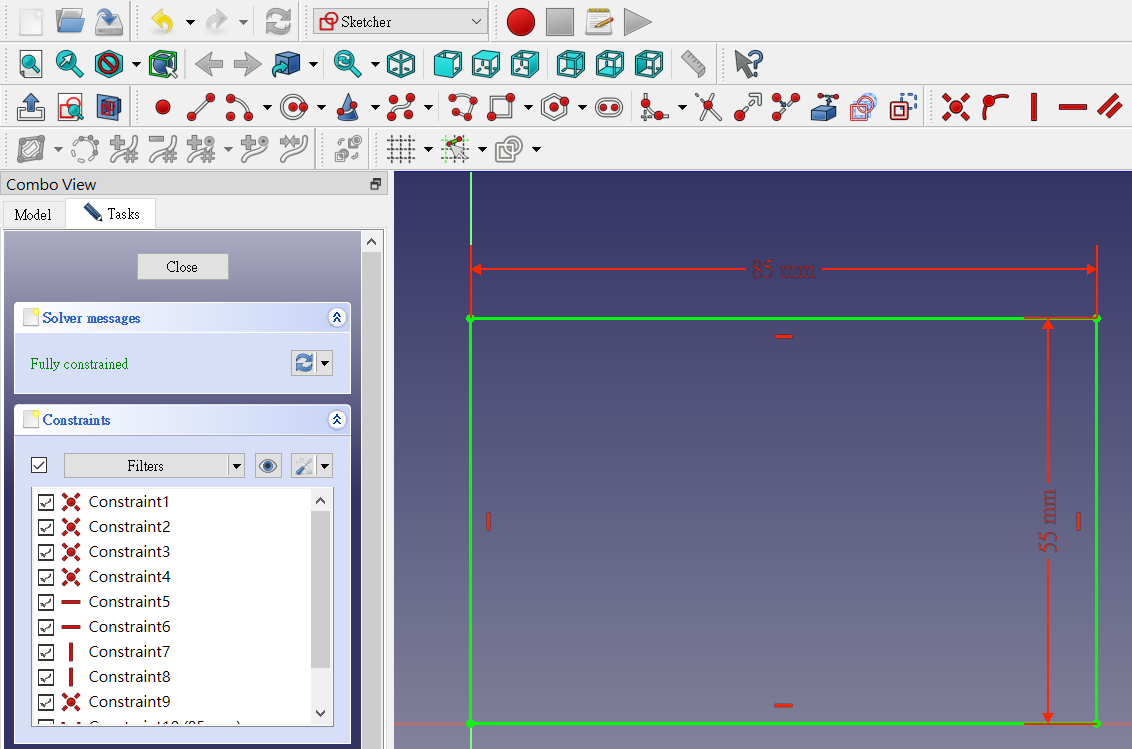Screen dimensions: 1132x749
Task: Open the Filters dropdown arrow
Action: point(237,466)
